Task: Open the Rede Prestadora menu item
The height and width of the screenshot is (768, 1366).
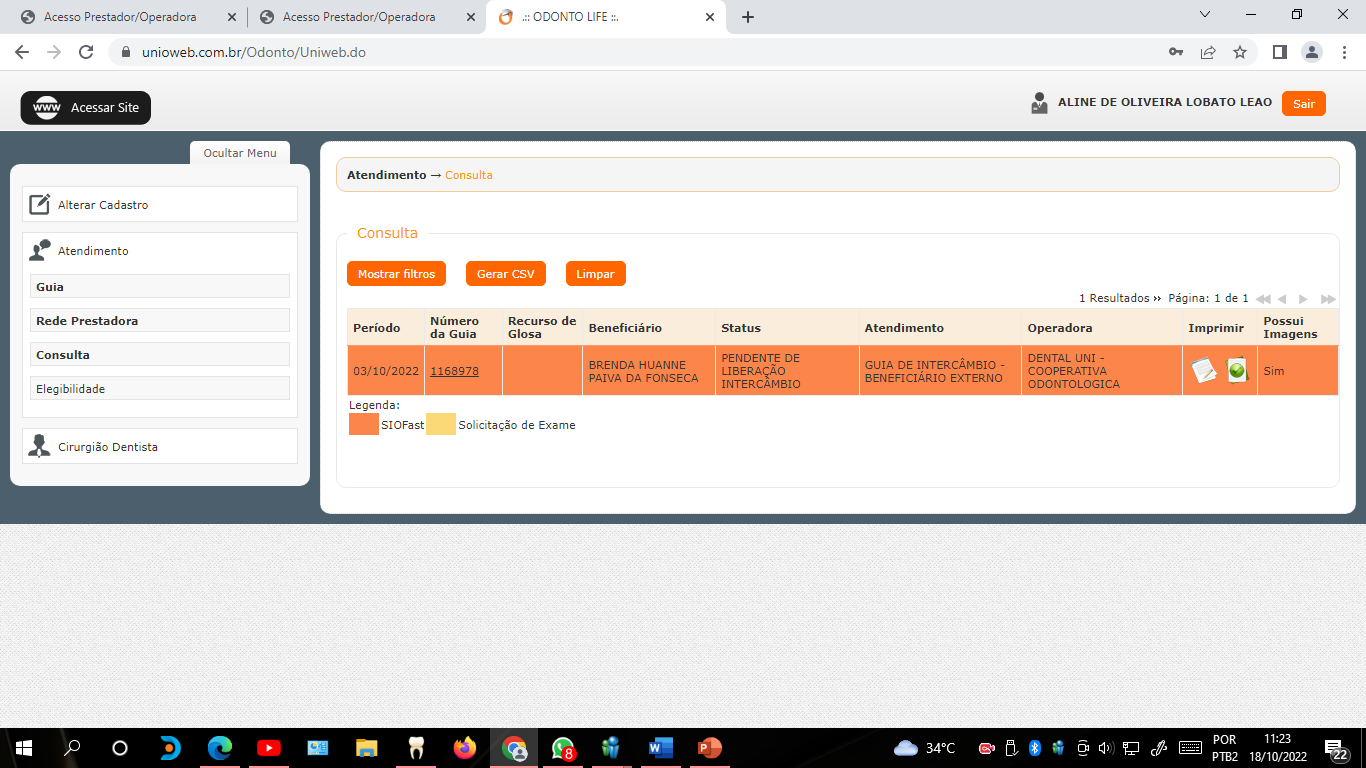Action: [x=87, y=321]
